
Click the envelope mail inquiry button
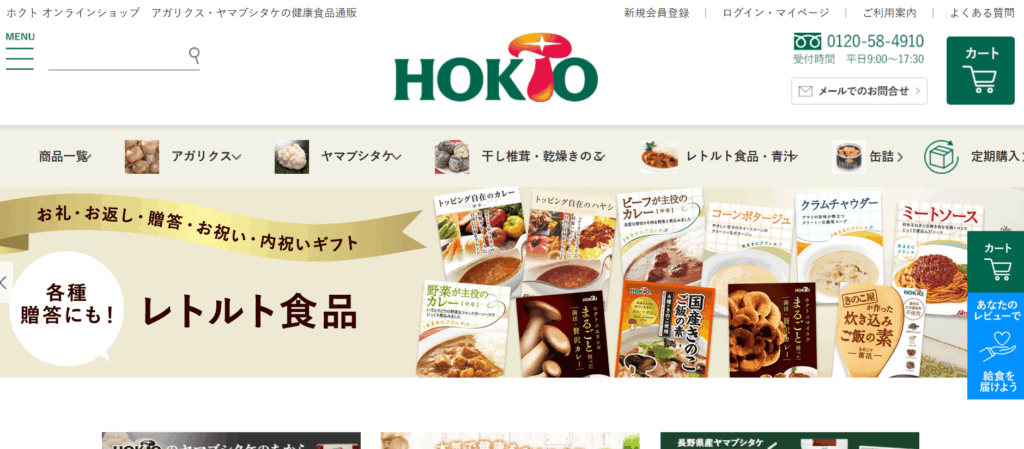859,91
